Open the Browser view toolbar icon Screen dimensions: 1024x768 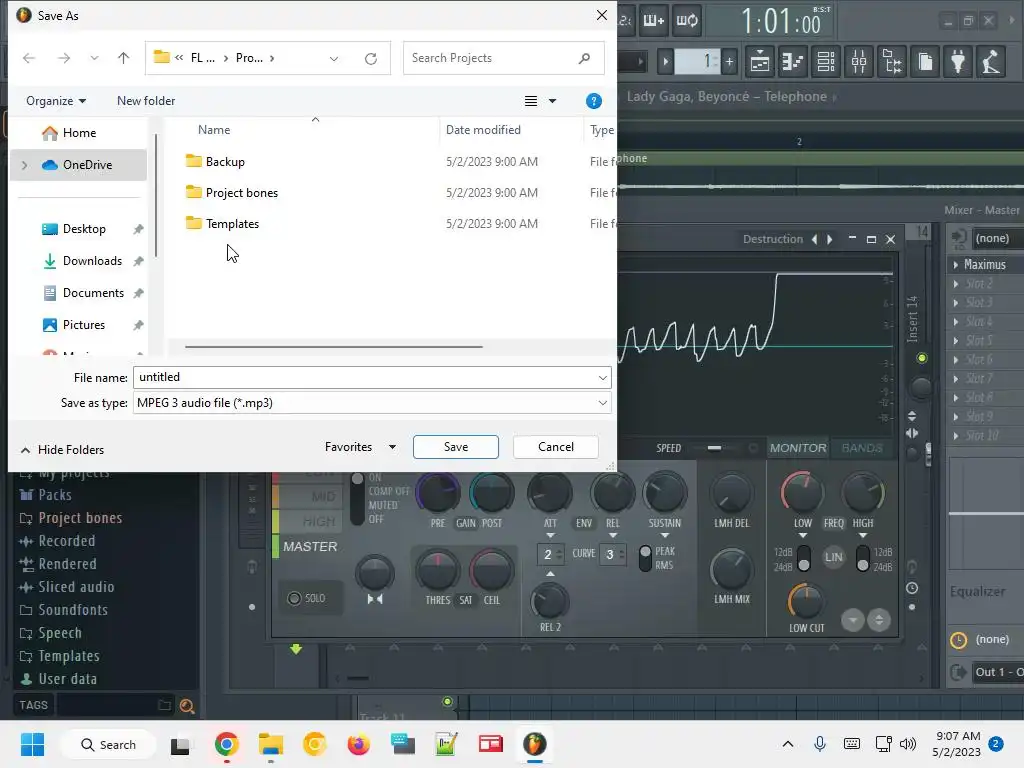coord(891,61)
